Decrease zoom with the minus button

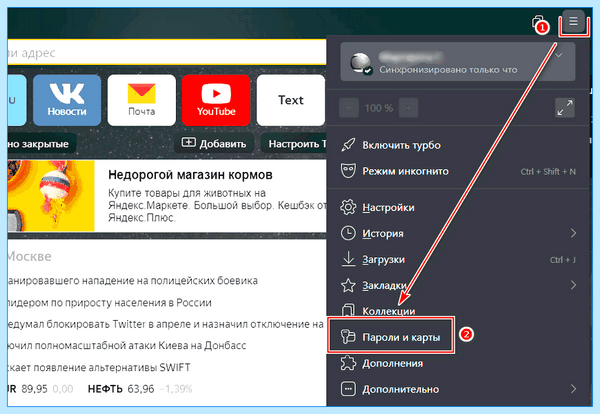tap(349, 108)
